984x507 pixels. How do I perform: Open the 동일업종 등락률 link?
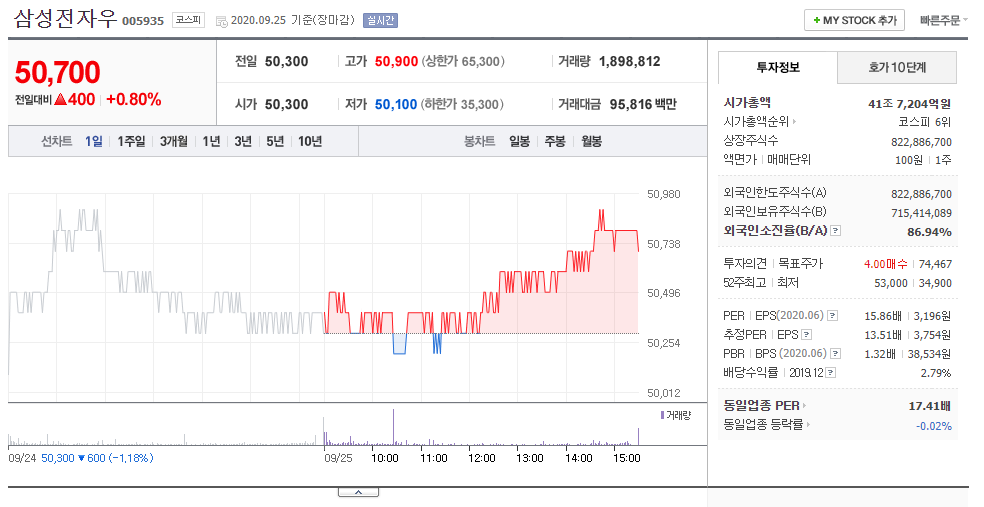766,424
